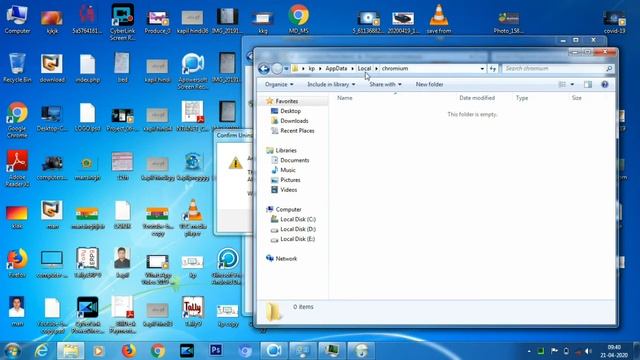Select the covid-19 desktop icon
The image size is (640, 360).
point(614,22)
